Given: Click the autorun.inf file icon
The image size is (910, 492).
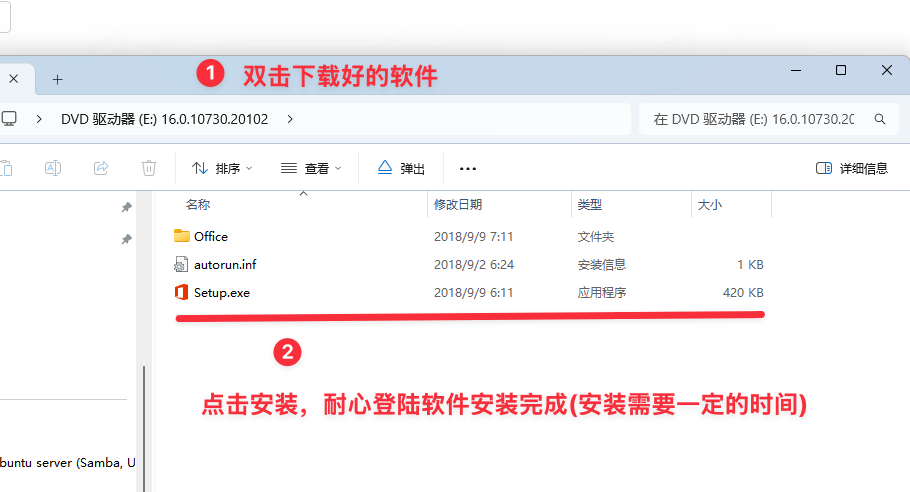Looking at the screenshot, I should [181, 265].
